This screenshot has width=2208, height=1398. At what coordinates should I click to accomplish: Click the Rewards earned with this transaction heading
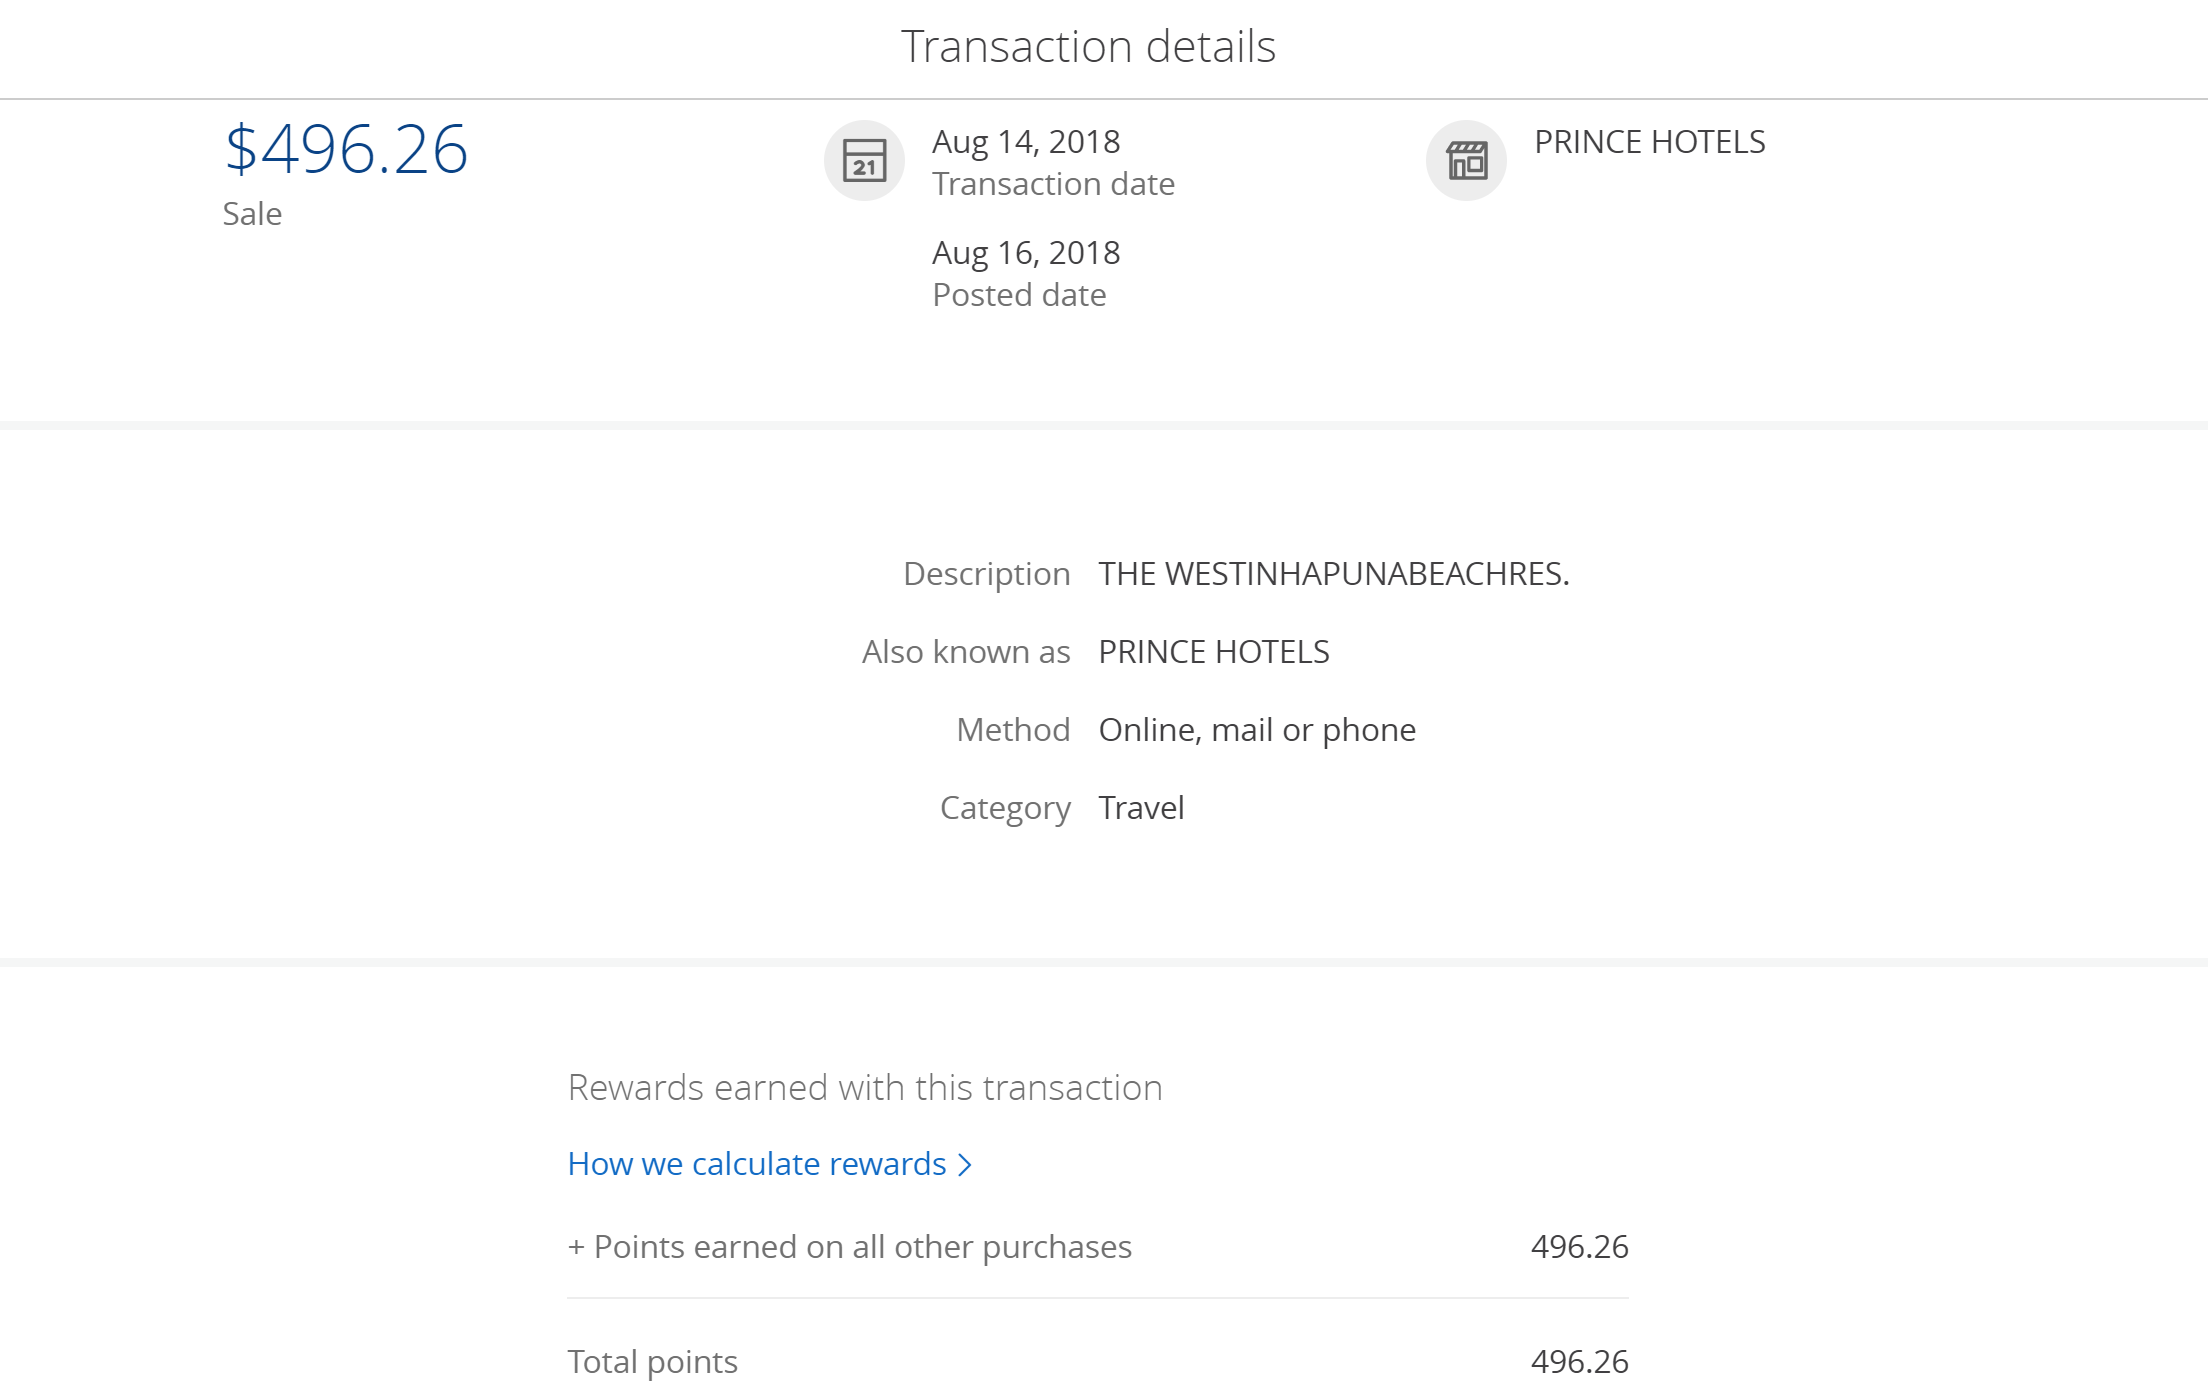point(864,1088)
